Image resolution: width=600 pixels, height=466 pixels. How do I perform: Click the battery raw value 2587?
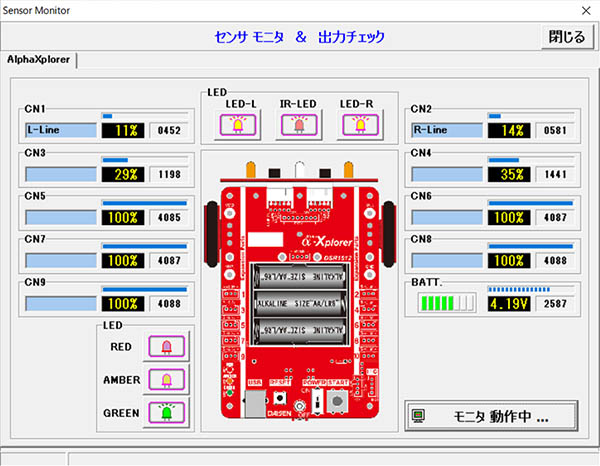pos(555,304)
